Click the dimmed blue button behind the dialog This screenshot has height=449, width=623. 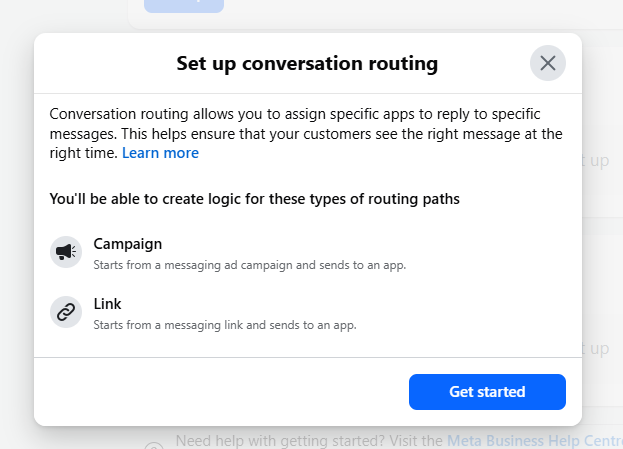pos(184,6)
